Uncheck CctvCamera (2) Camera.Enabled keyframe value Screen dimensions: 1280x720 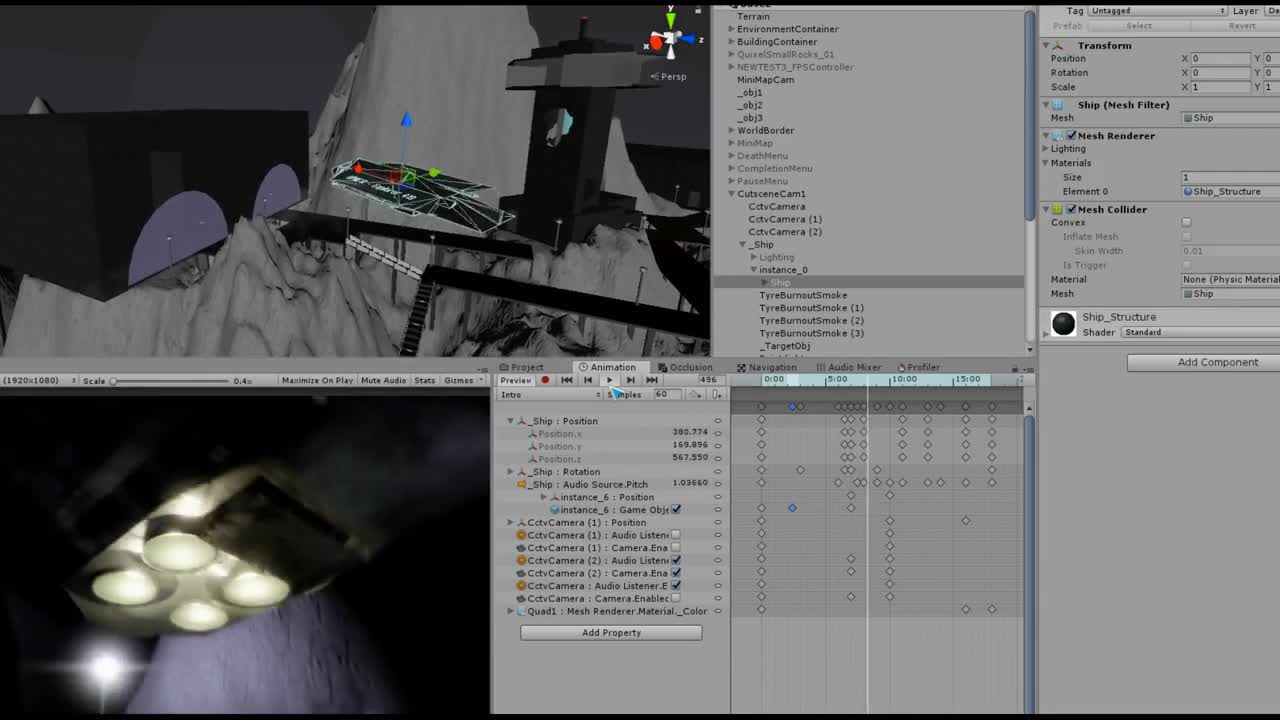[675, 572]
